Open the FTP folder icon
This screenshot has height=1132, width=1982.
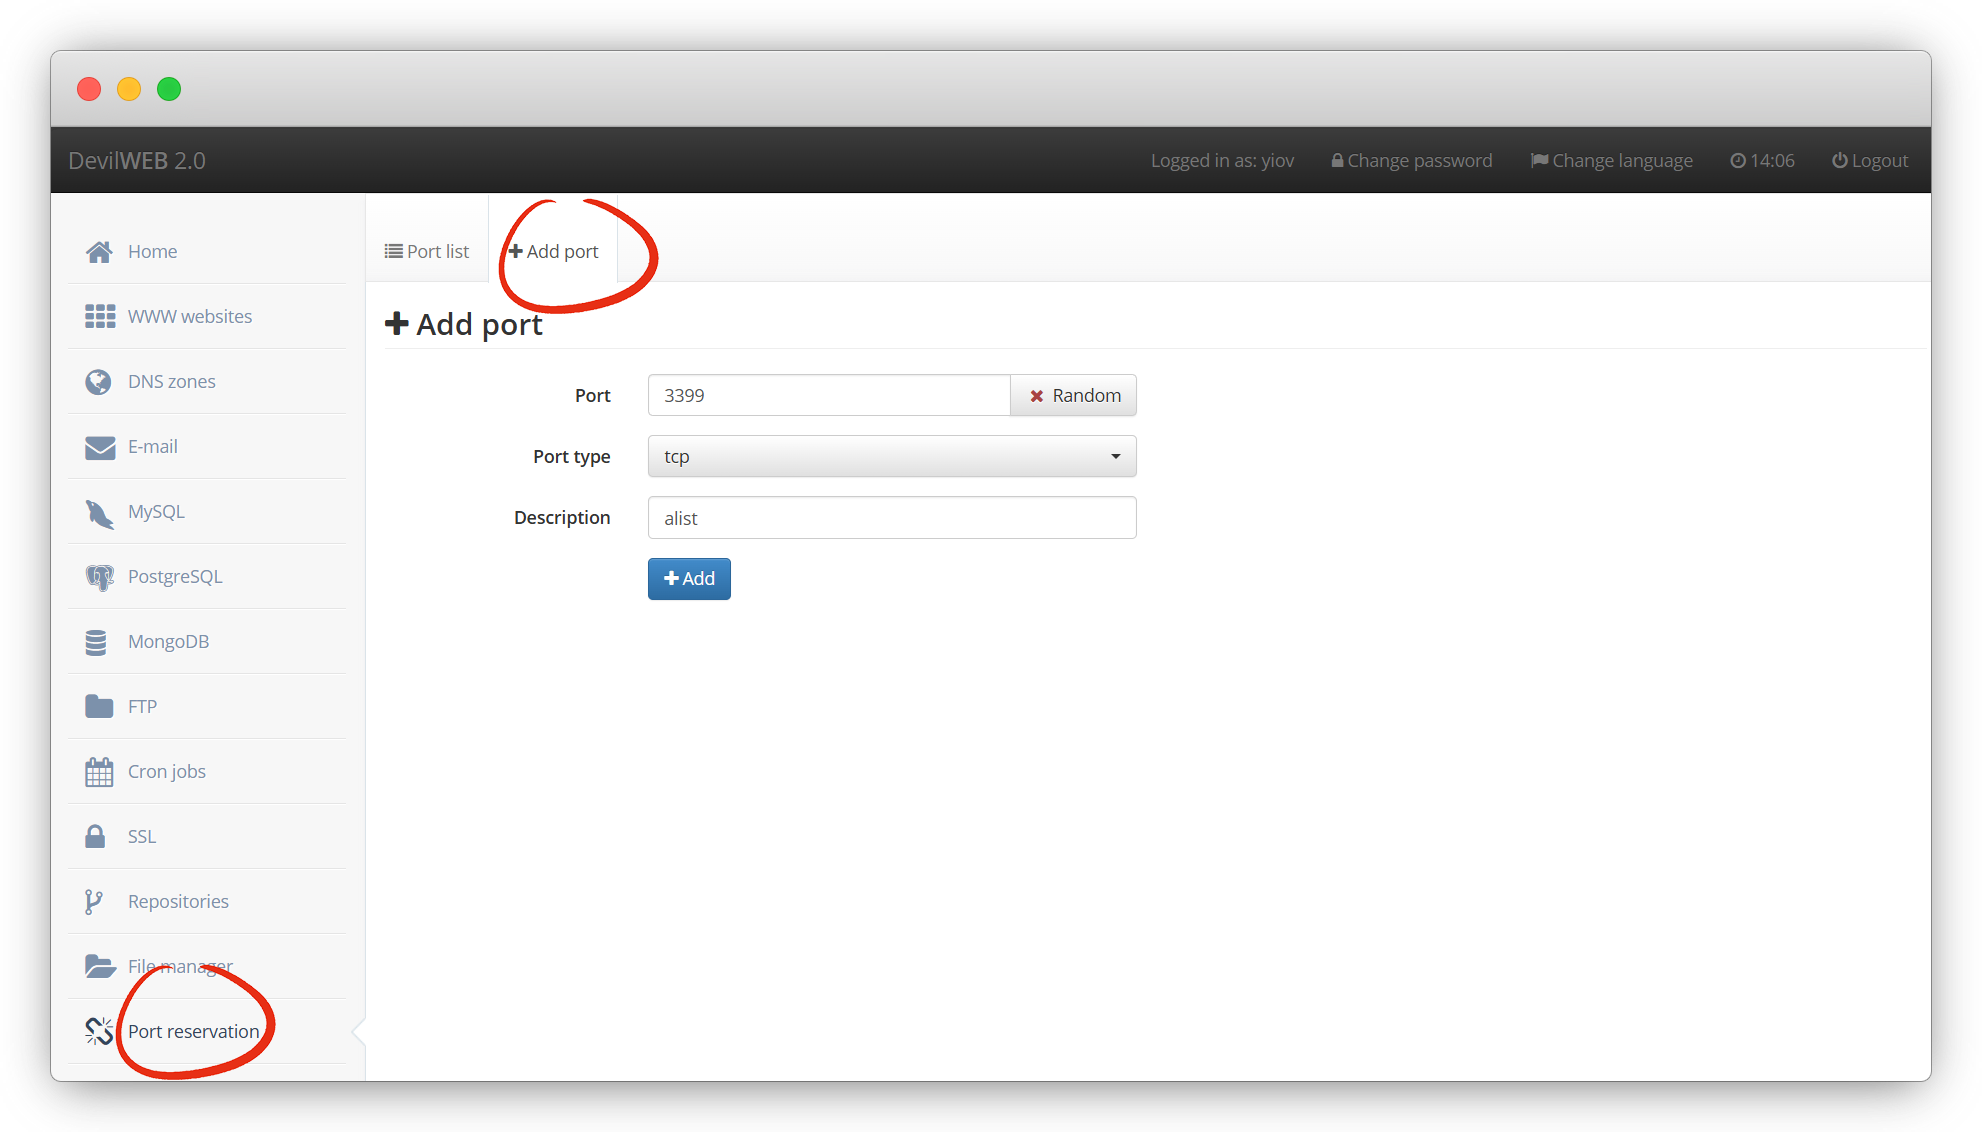(99, 707)
